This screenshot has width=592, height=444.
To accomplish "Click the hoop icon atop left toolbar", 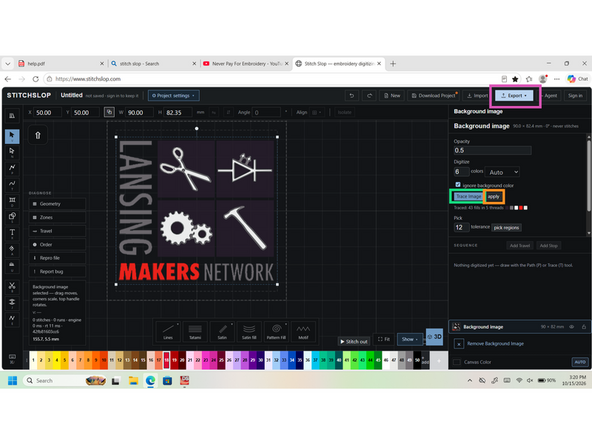I will [x=12, y=116].
